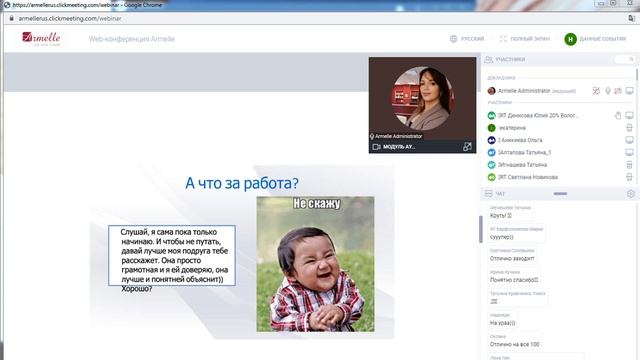Image resolution: width=640 pixels, height=360 pixels.
Task: Click first crossed-out icon beside Armelle Administrator
Action: (x=596, y=91)
